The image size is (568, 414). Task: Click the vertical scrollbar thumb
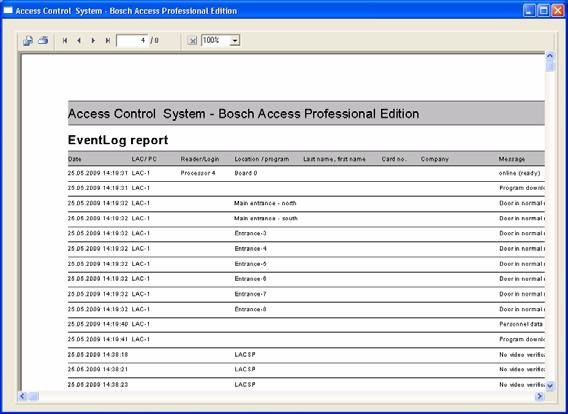(x=550, y=66)
